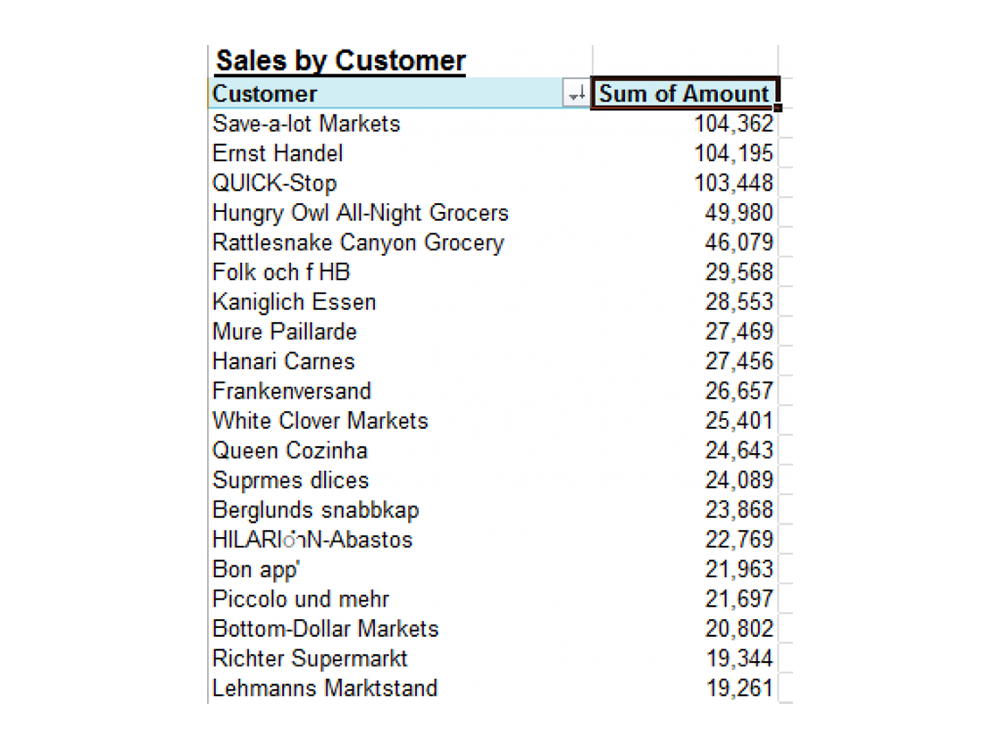Select the QUICK-Stop row label
1000x750 pixels.
(275, 183)
